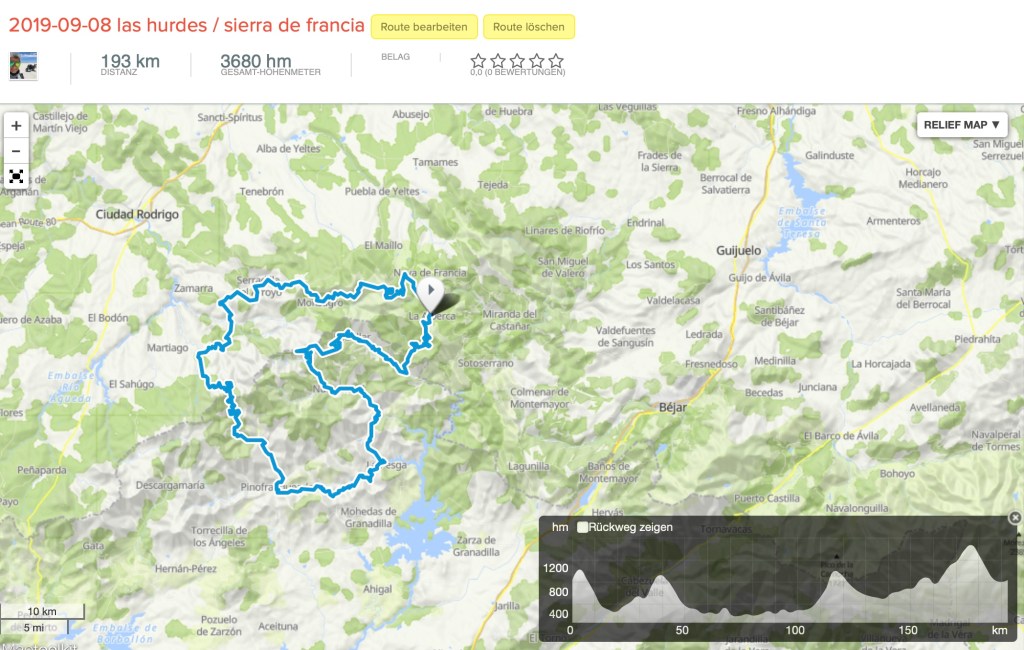Give the route a four-star rating
The image size is (1024, 650).
[537, 61]
